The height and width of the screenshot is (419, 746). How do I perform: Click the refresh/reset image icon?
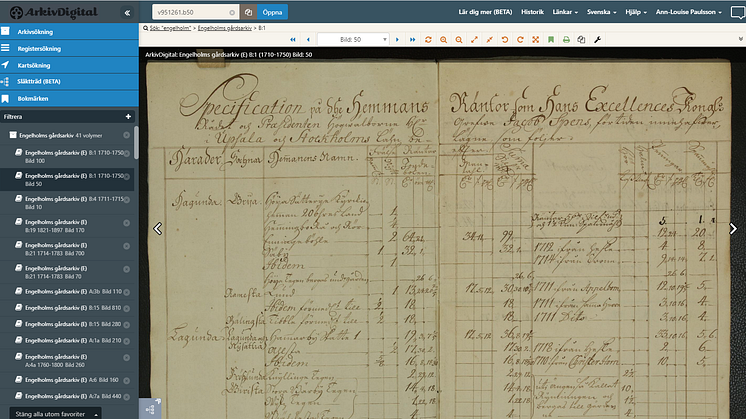[x=428, y=39]
